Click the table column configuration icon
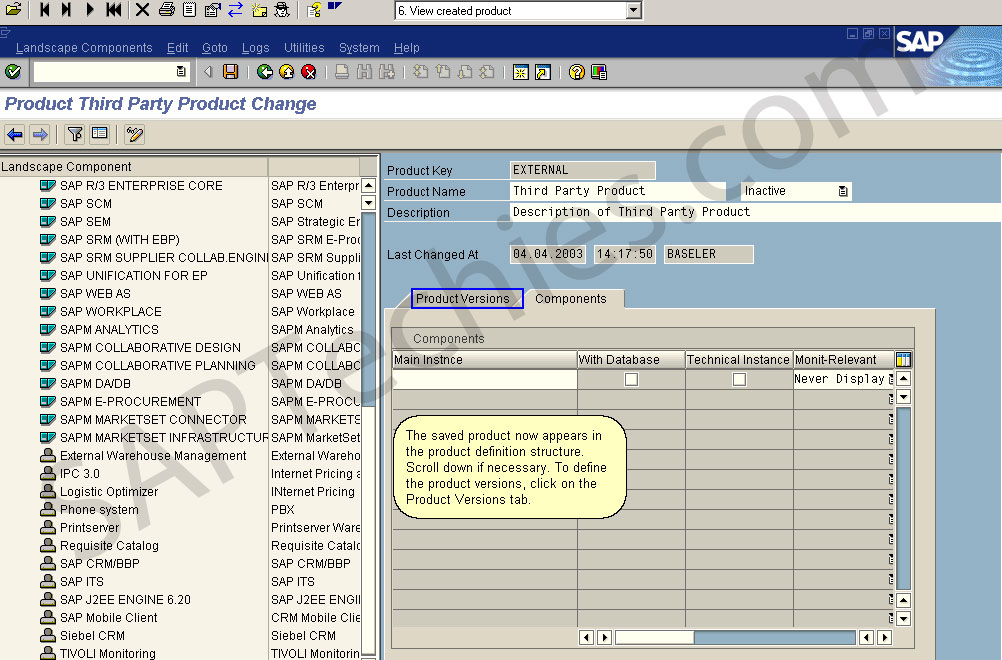 pyautogui.click(x=904, y=360)
